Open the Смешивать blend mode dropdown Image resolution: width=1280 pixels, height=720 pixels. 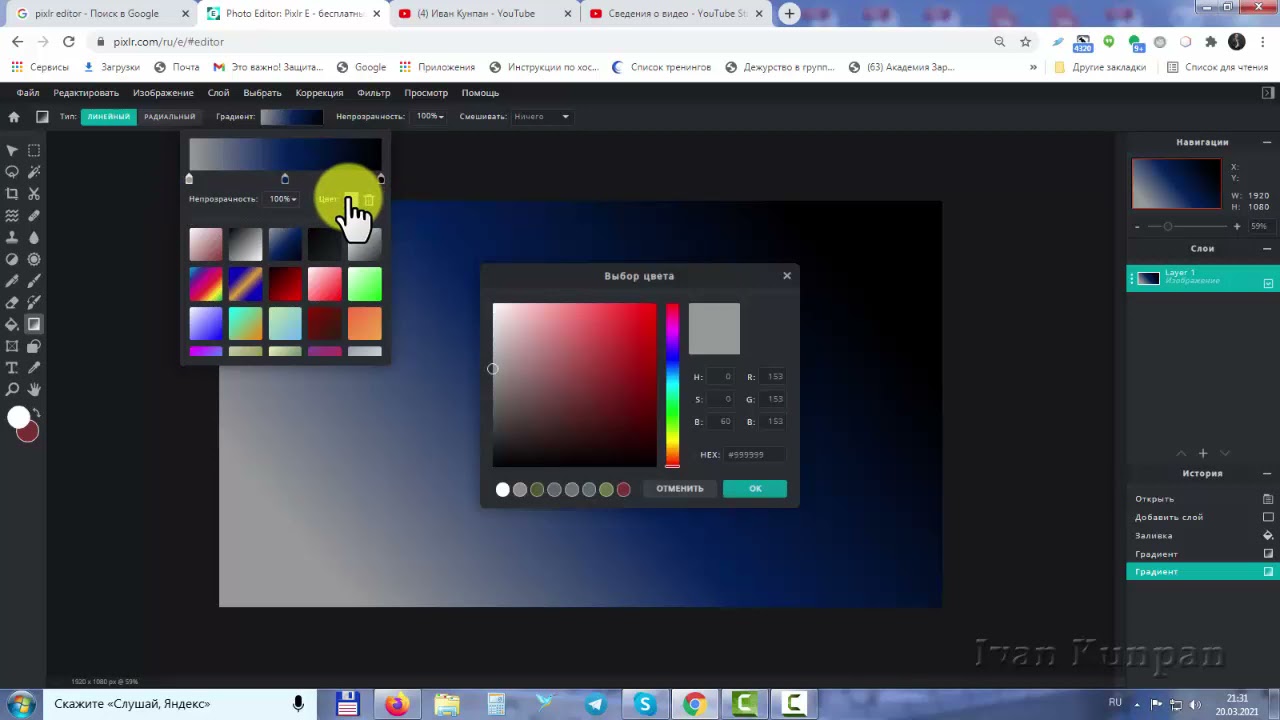click(x=541, y=117)
